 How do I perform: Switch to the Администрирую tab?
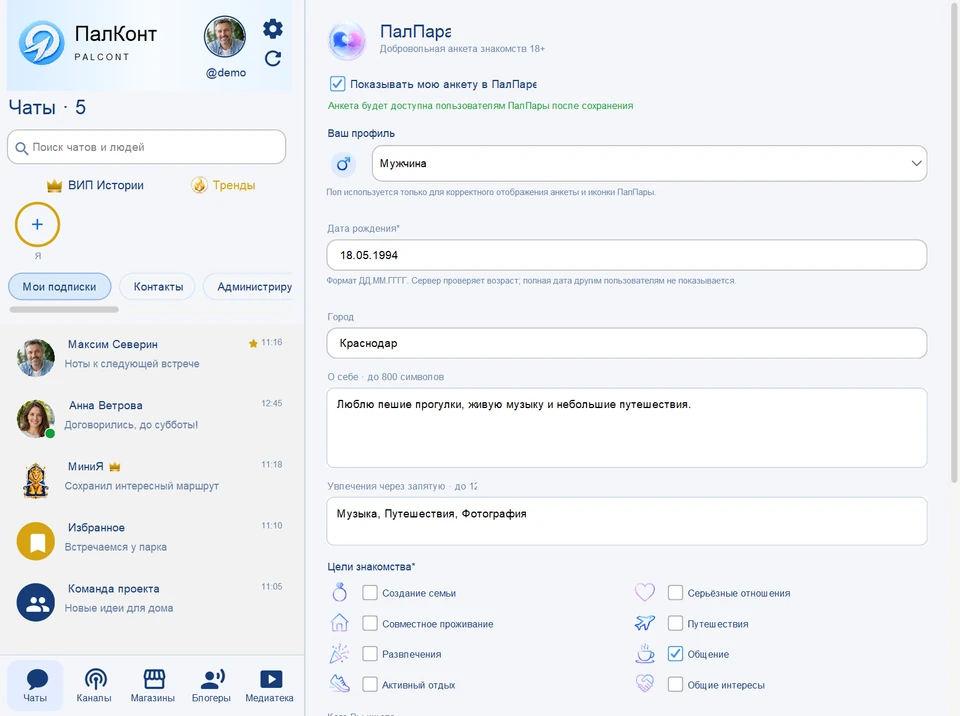coord(248,287)
